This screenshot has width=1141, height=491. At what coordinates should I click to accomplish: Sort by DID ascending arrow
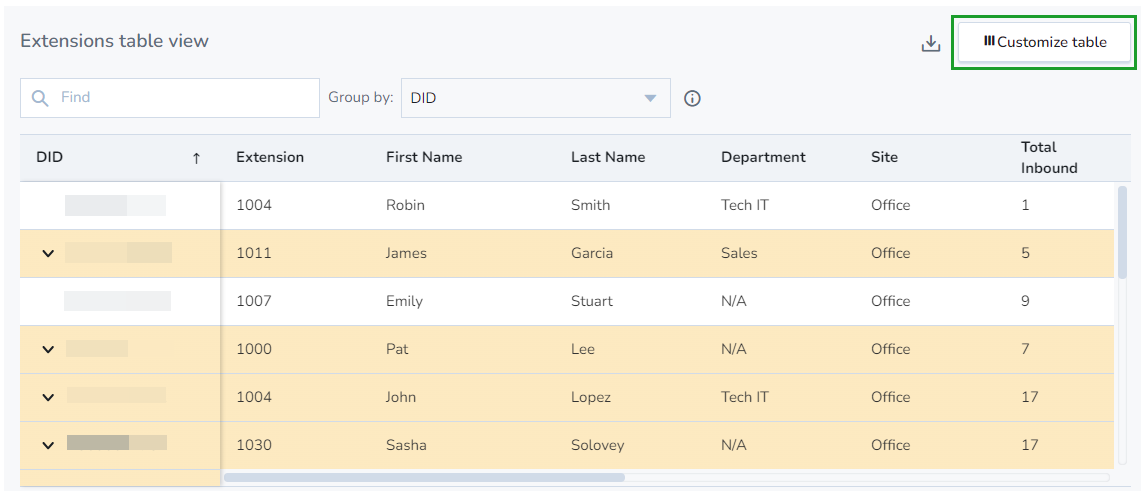(x=196, y=158)
